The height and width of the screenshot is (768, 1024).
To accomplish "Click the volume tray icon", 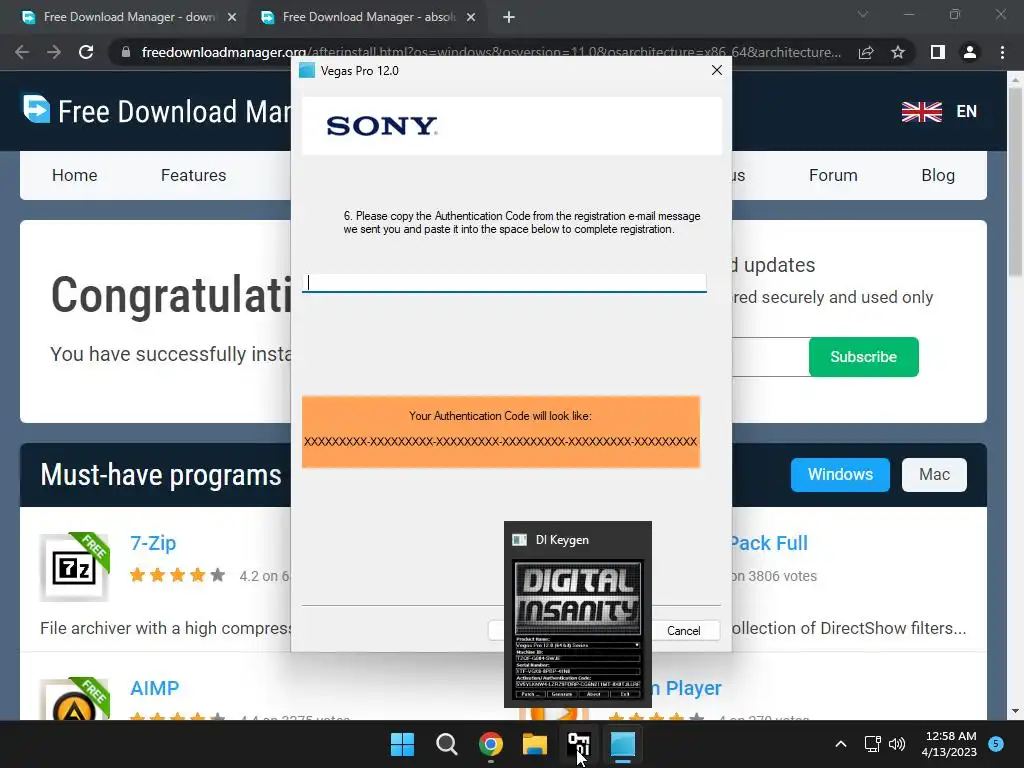I will (897, 744).
